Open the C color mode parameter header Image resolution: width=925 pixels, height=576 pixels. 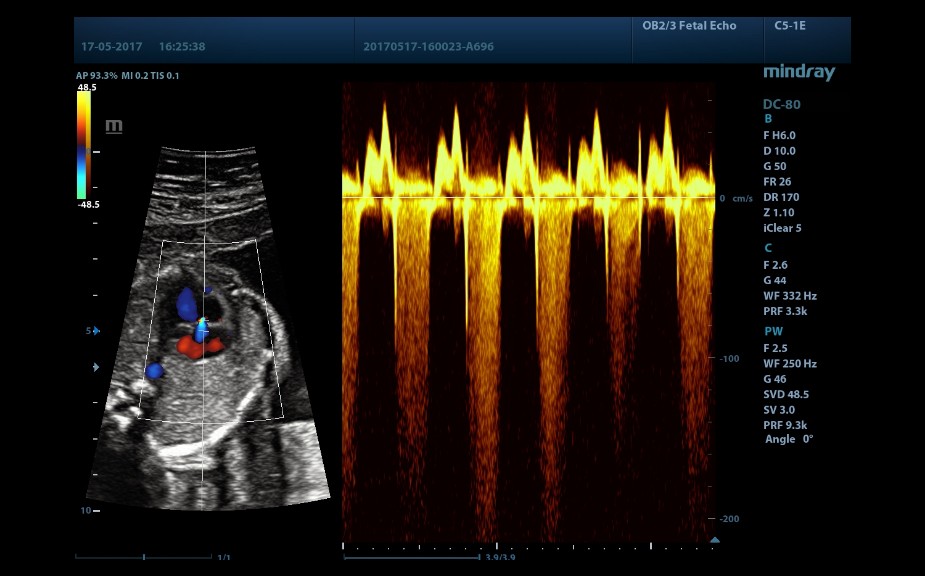click(768, 247)
